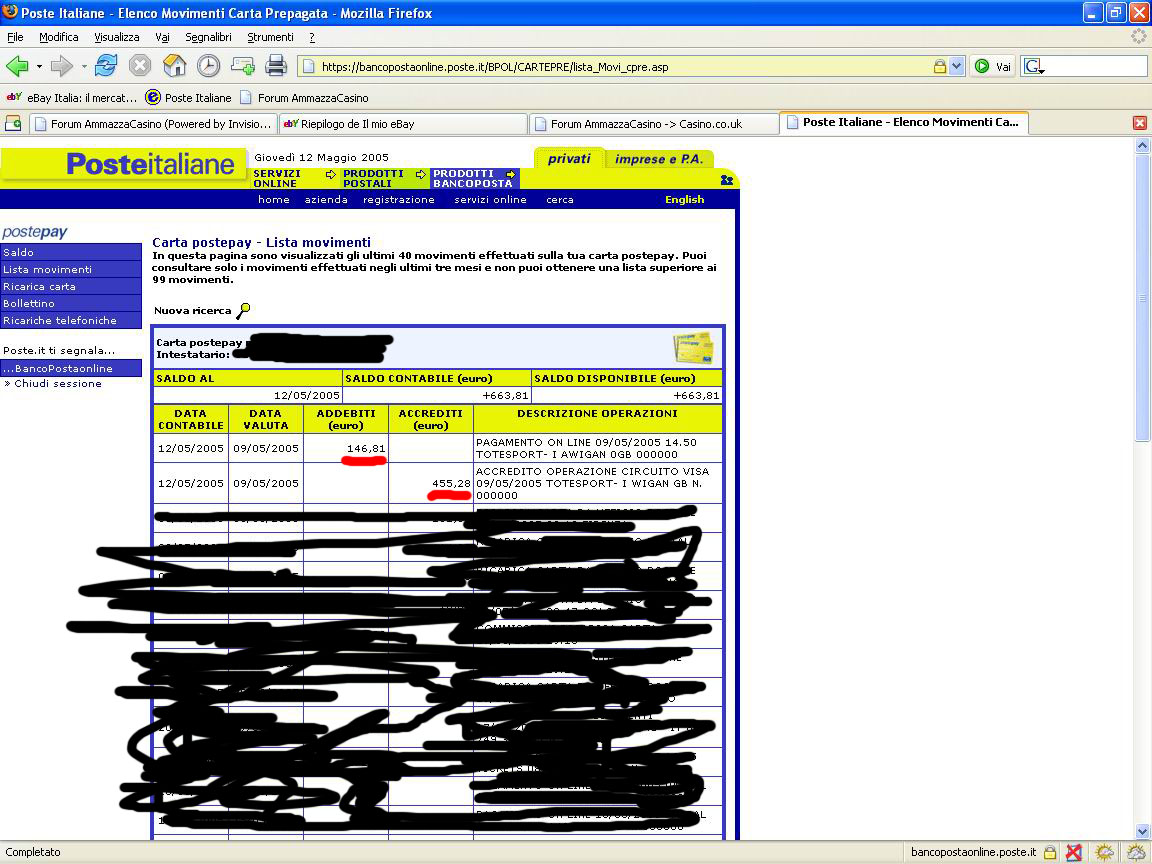Click the home nav link
The image size is (1152, 864).
point(274,200)
